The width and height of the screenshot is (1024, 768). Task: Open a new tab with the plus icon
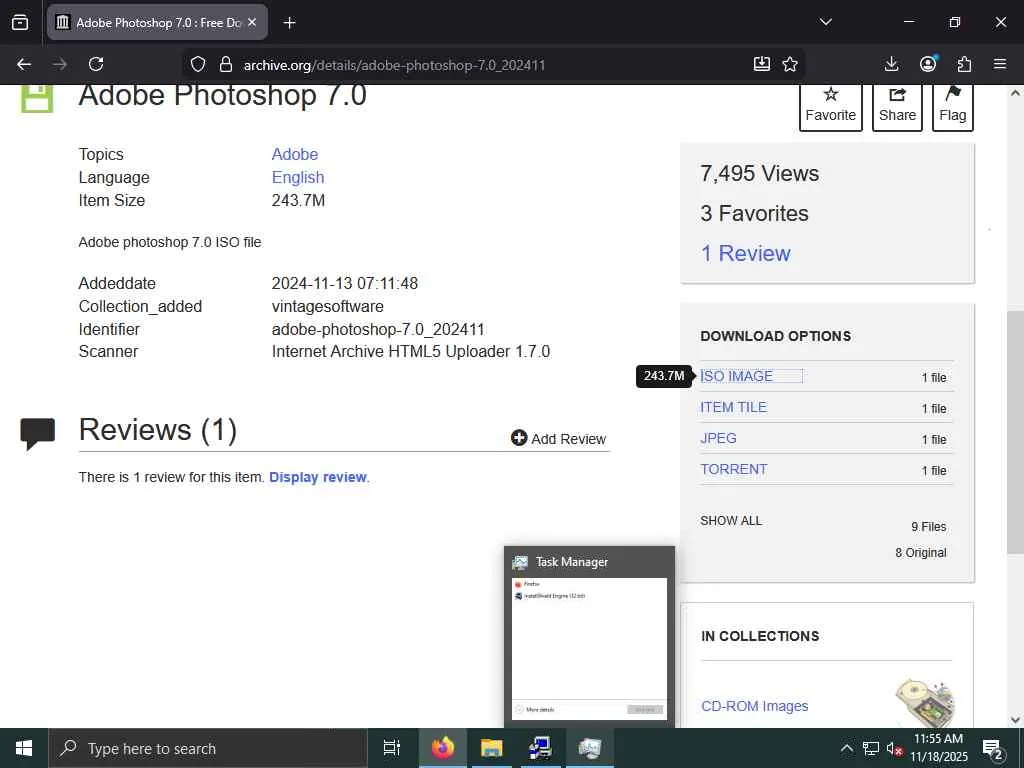pyautogui.click(x=289, y=23)
